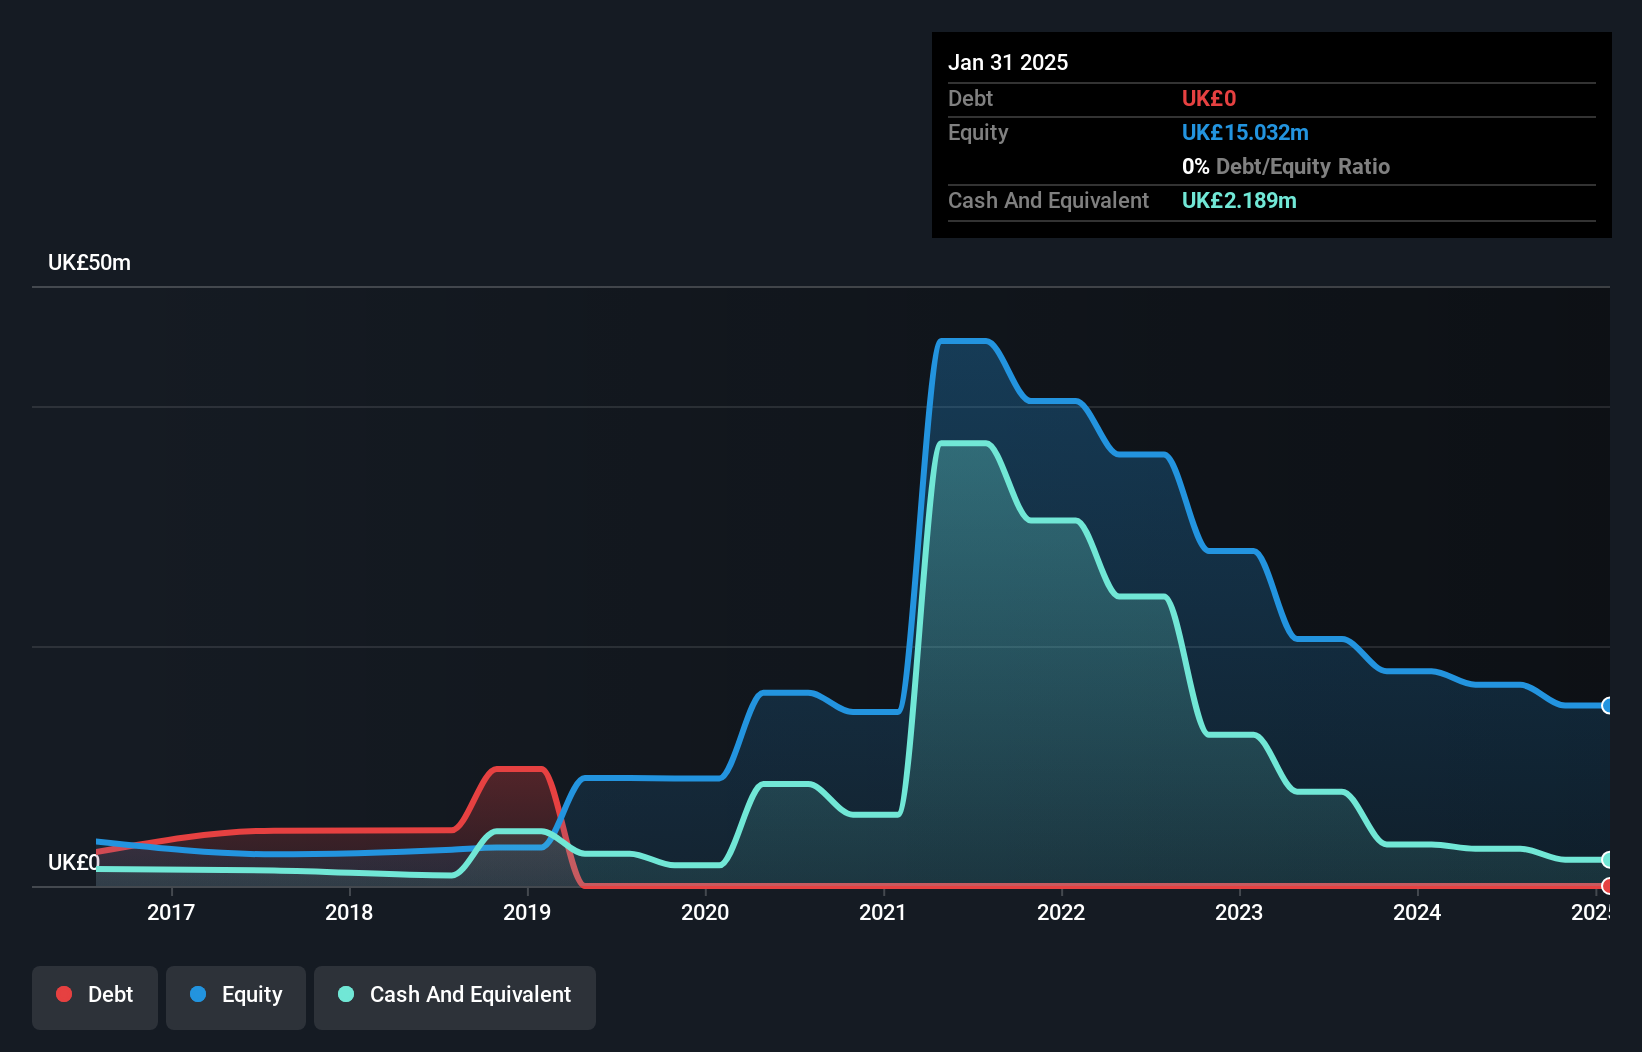Click the 2022 x-axis label

(1061, 912)
